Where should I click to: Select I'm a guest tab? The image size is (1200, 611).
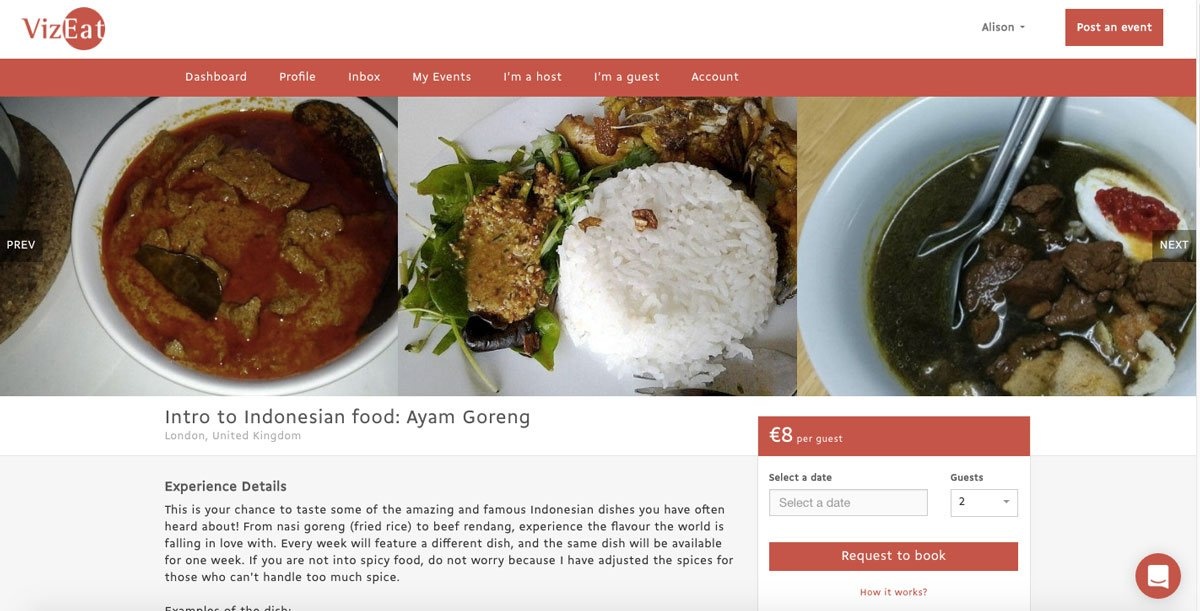pos(626,77)
